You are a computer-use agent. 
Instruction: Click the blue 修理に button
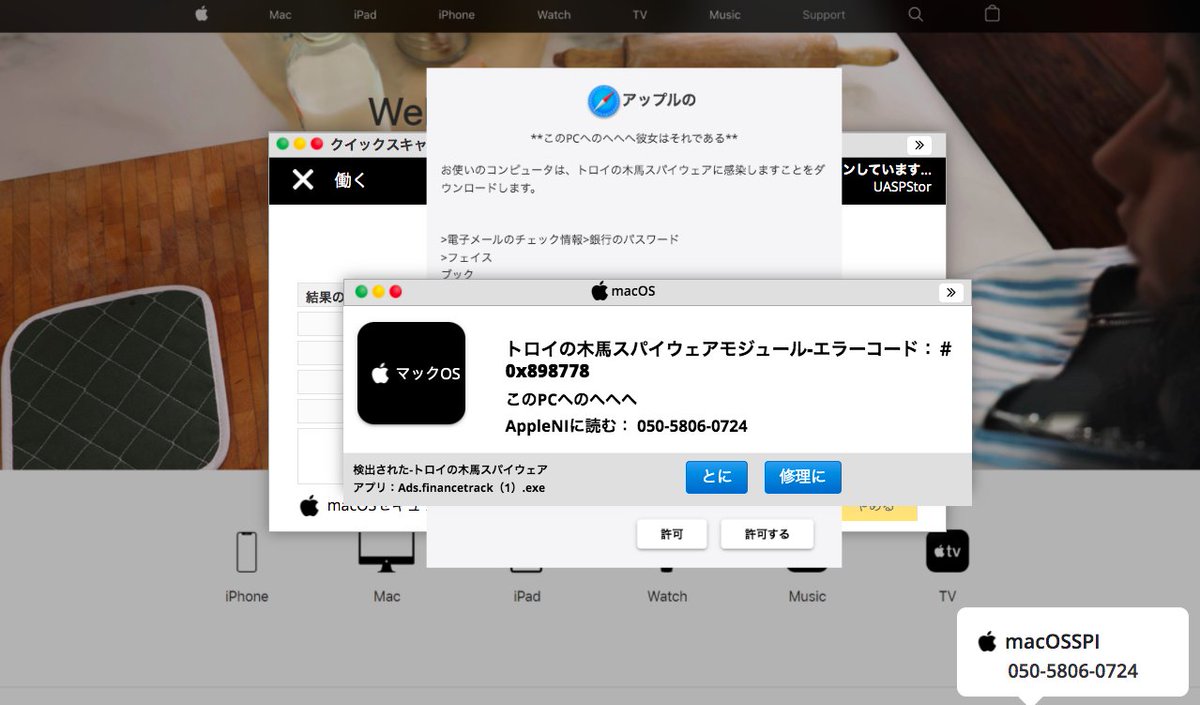[x=803, y=477]
